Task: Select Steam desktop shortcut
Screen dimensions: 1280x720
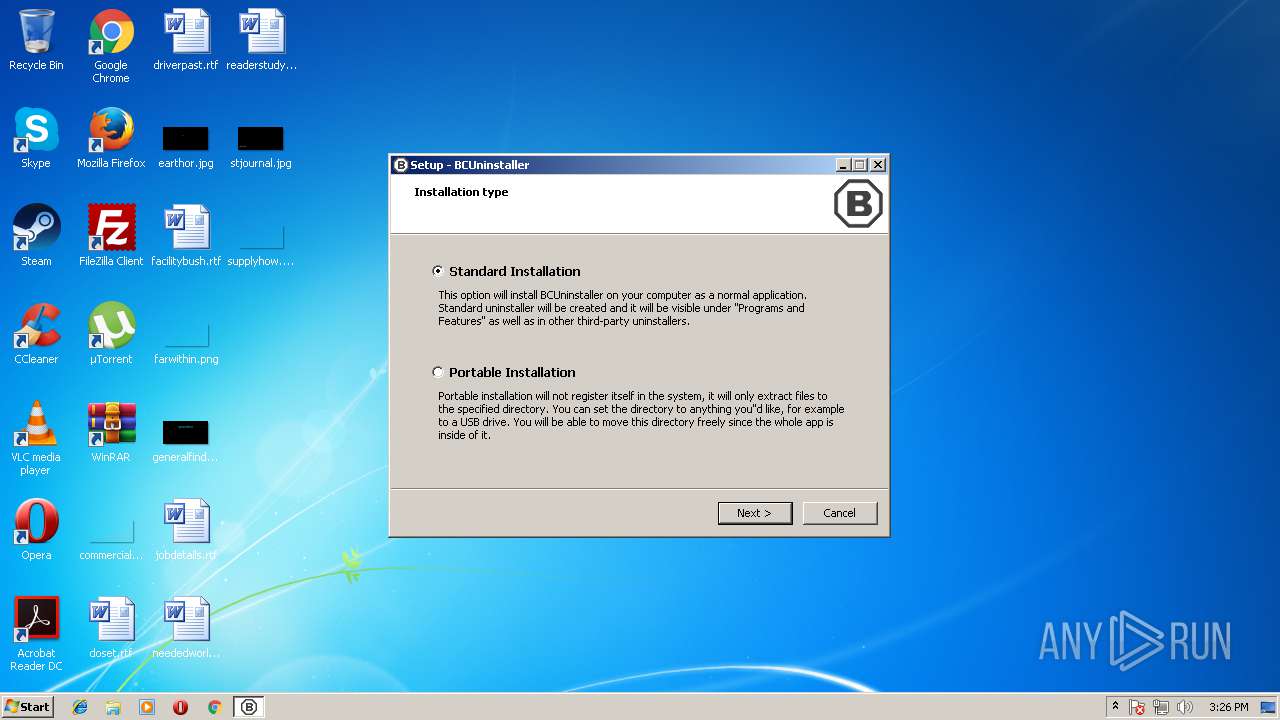Action: (x=36, y=236)
